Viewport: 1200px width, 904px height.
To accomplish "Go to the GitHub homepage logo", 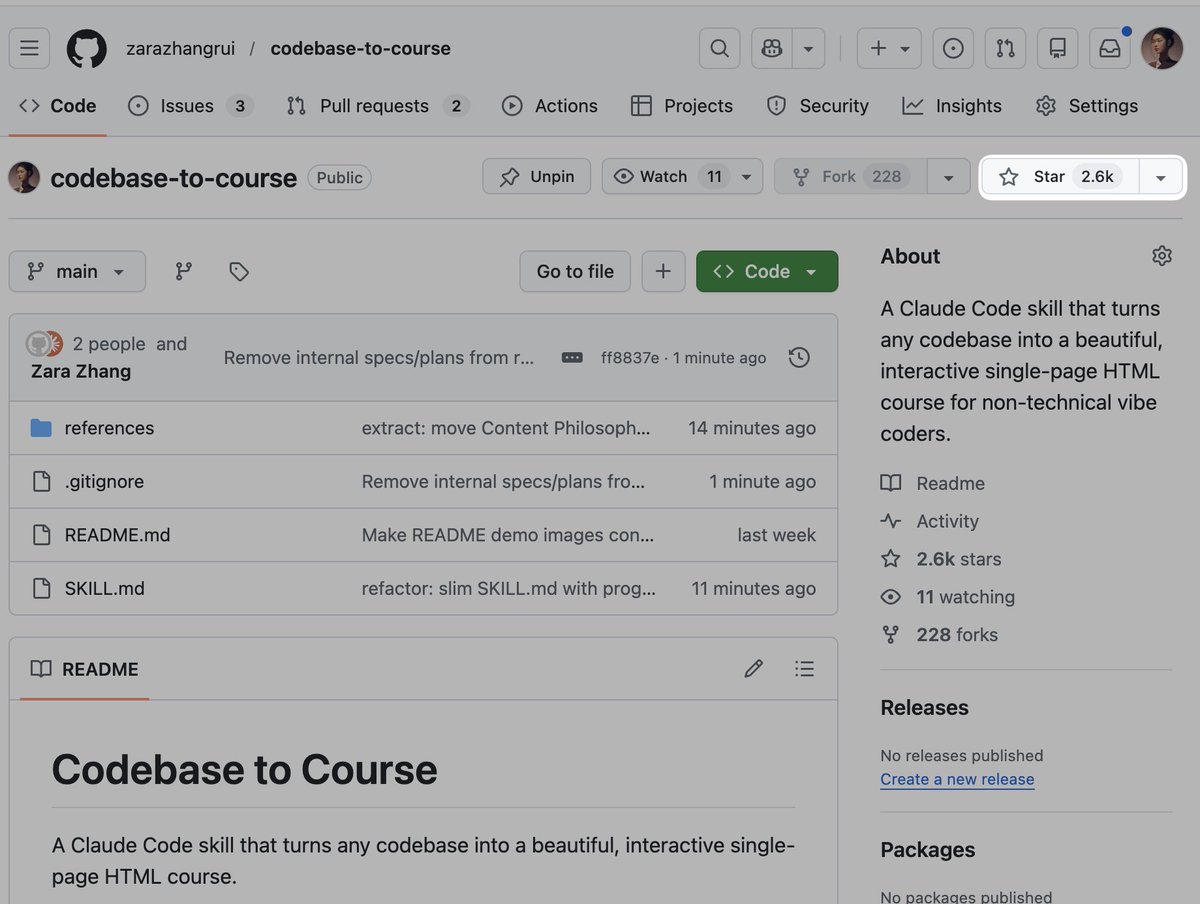I will pyautogui.click(x=87, y=48).
